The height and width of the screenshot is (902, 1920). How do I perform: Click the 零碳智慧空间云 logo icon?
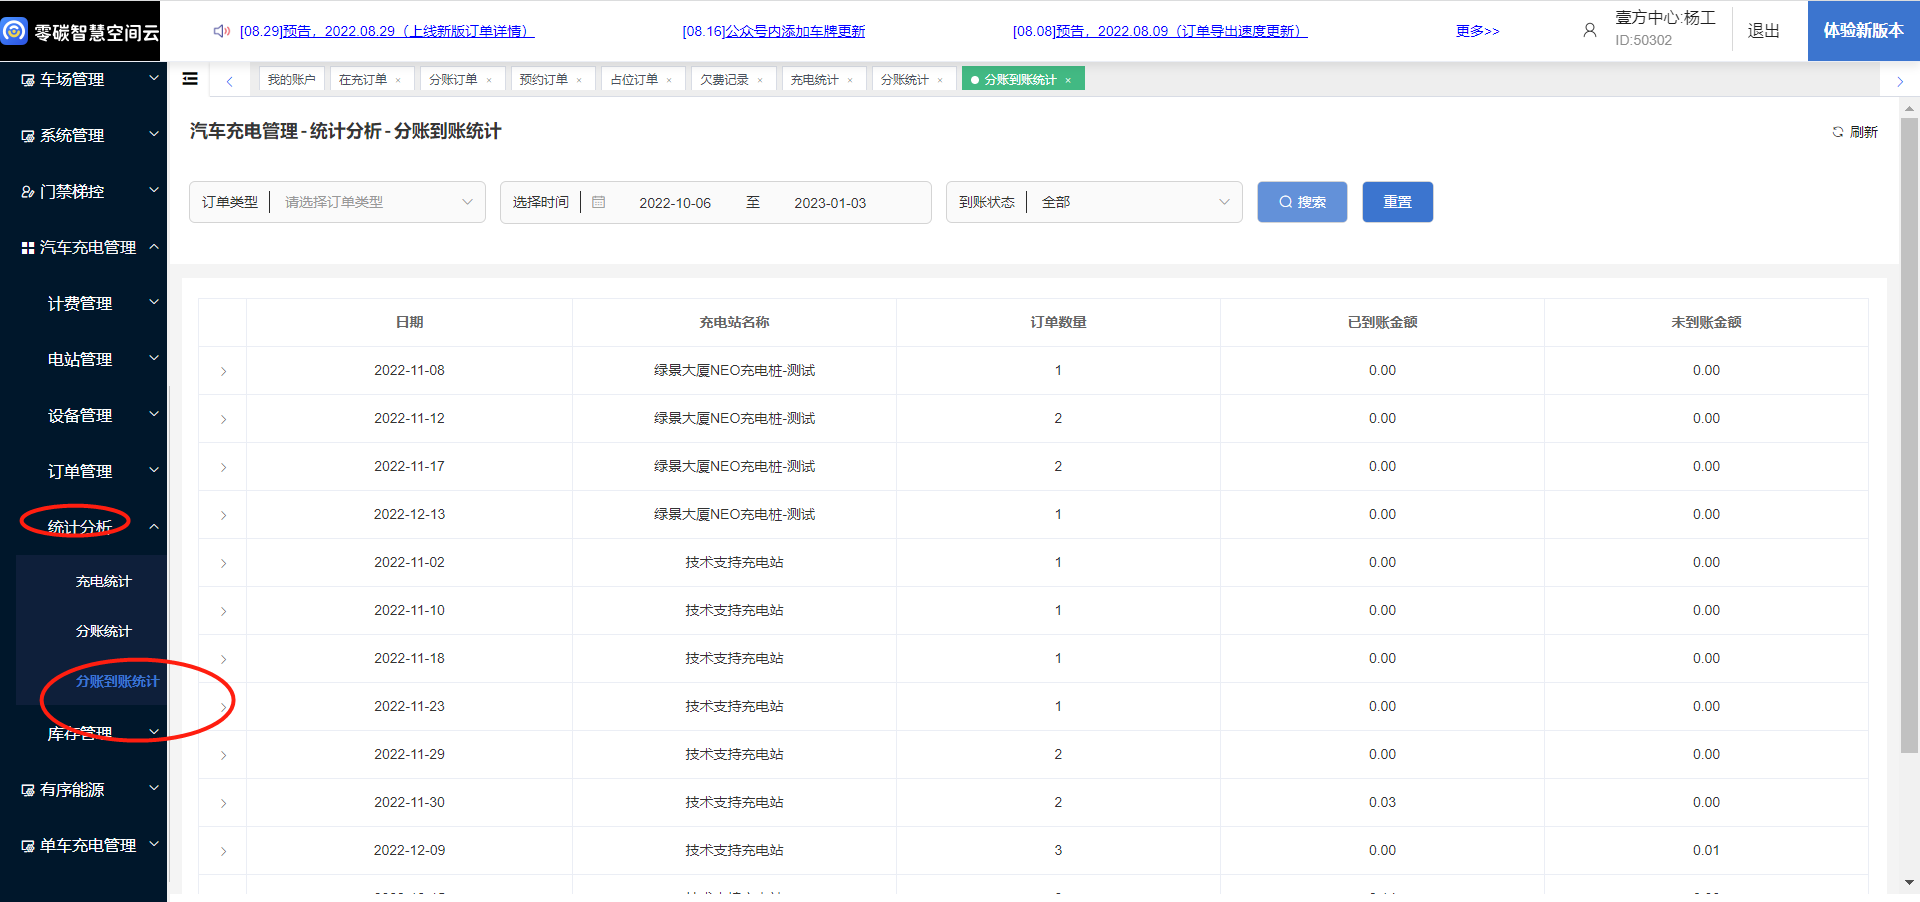click(x=15, y=31)
